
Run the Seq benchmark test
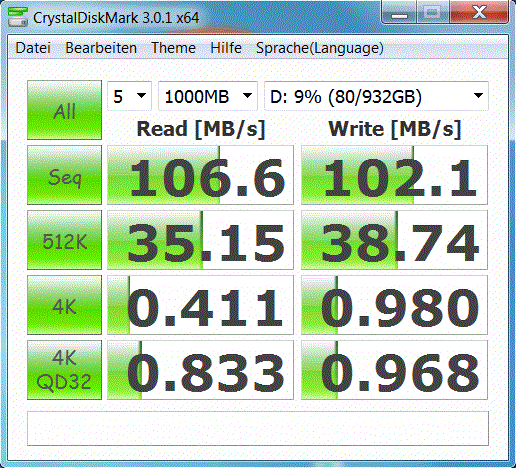[64, 175]
